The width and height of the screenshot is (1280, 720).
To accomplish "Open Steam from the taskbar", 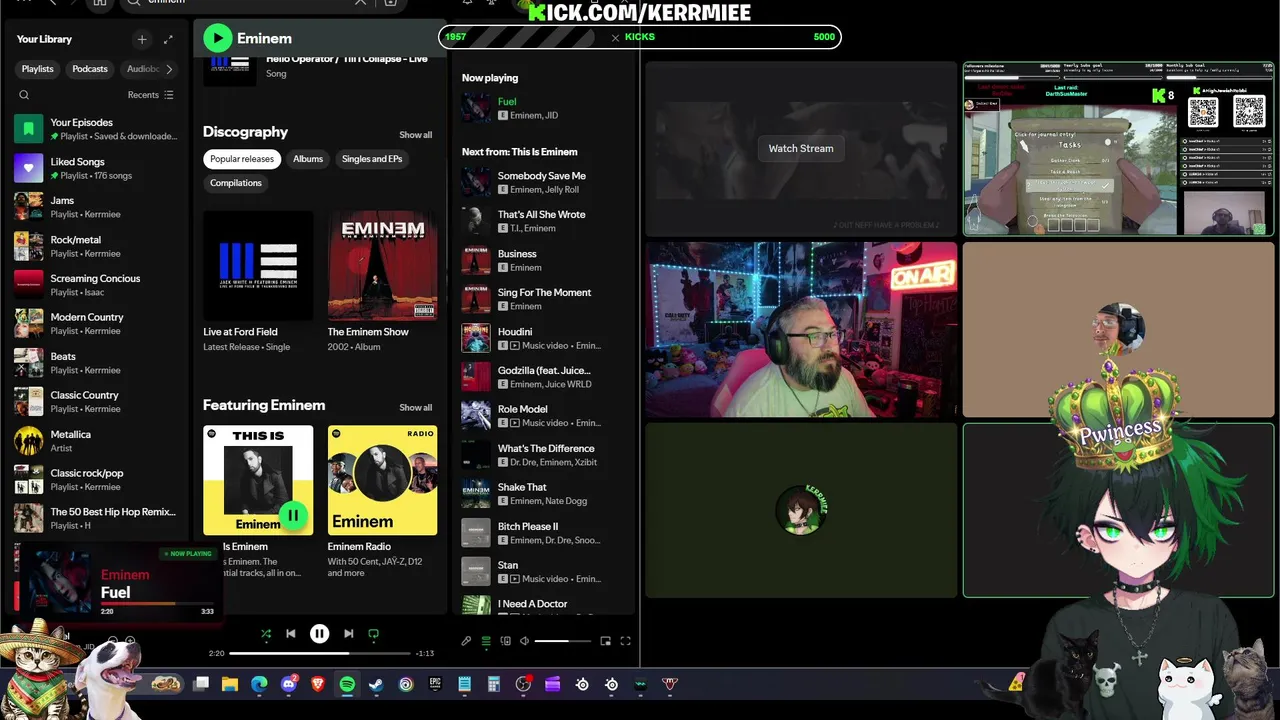I will [377, 684].
